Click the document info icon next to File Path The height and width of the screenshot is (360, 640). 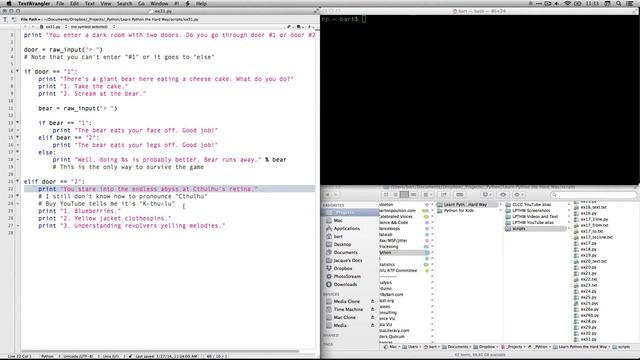(x=14, y=19)
